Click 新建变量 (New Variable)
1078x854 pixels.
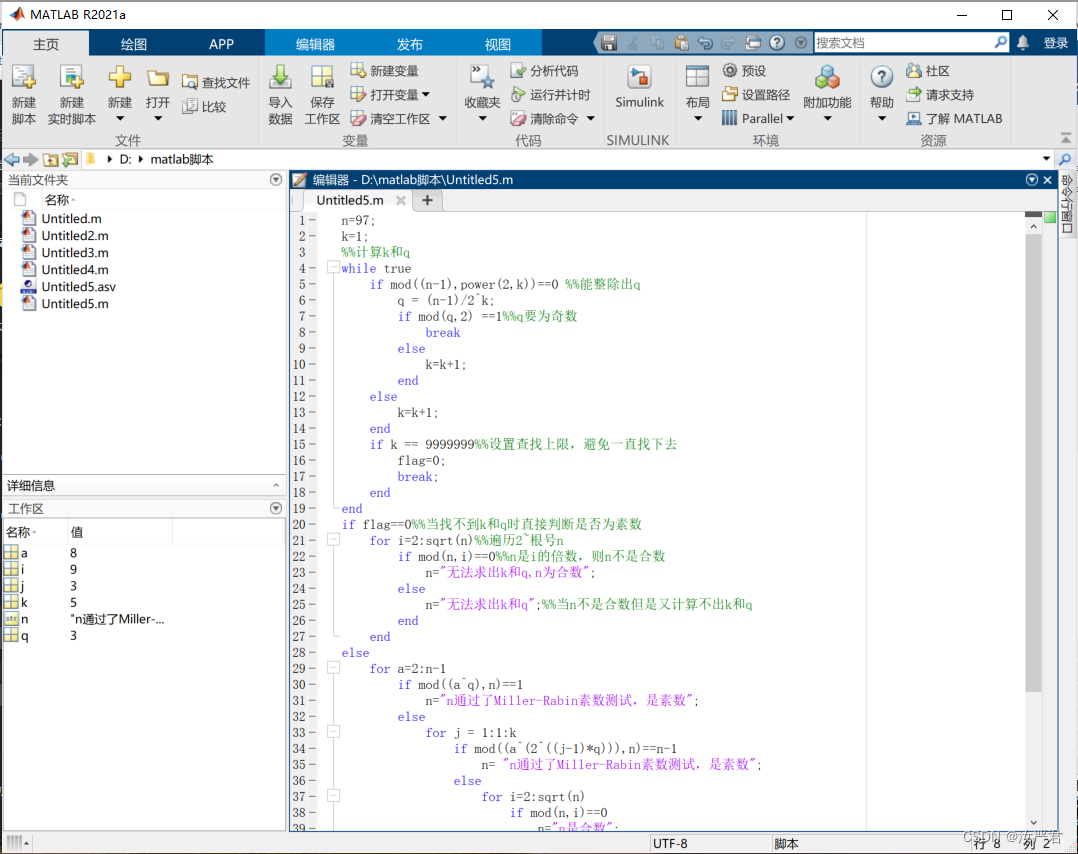click(x=384, y=71)
